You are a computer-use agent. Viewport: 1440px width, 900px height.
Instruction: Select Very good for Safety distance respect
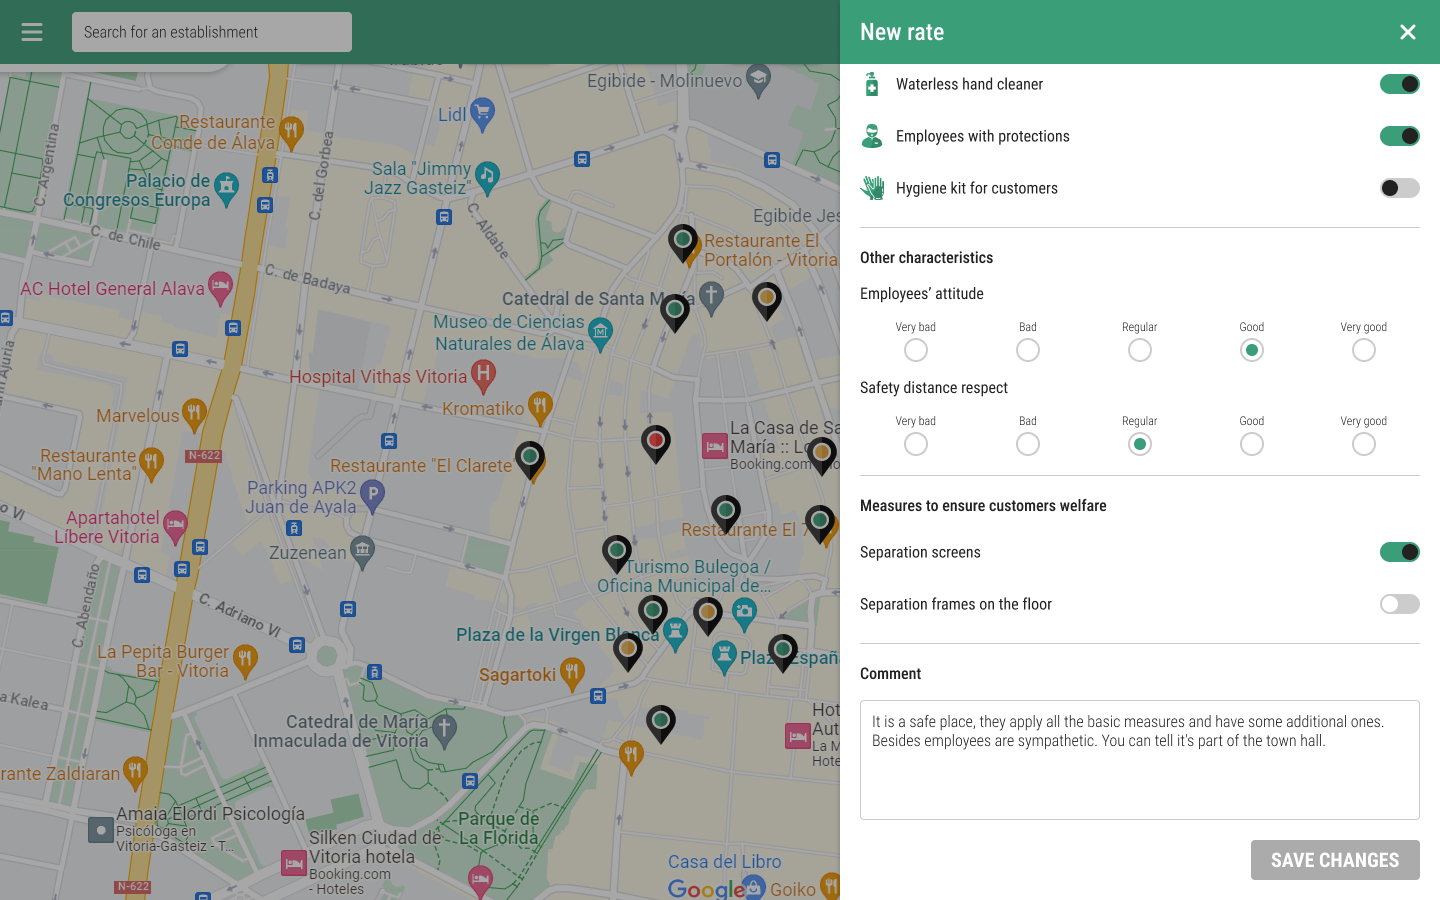click(1364, 444)
